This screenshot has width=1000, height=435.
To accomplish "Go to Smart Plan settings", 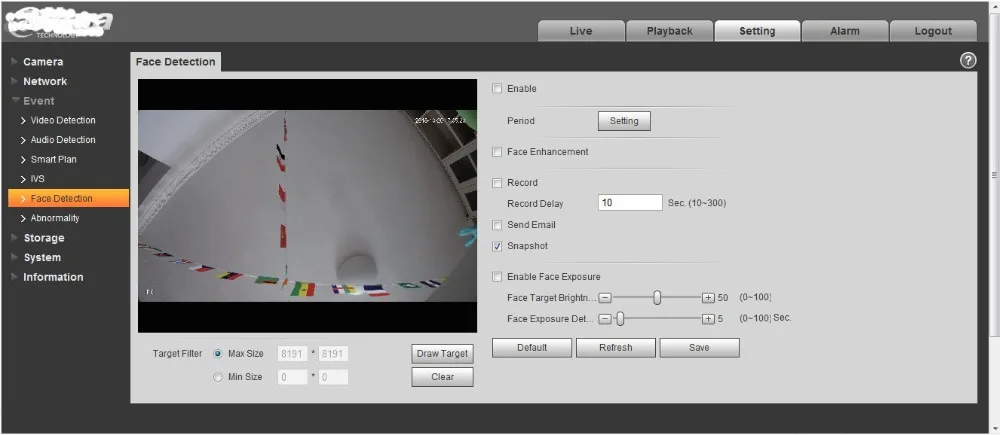I will click(54, 159).
